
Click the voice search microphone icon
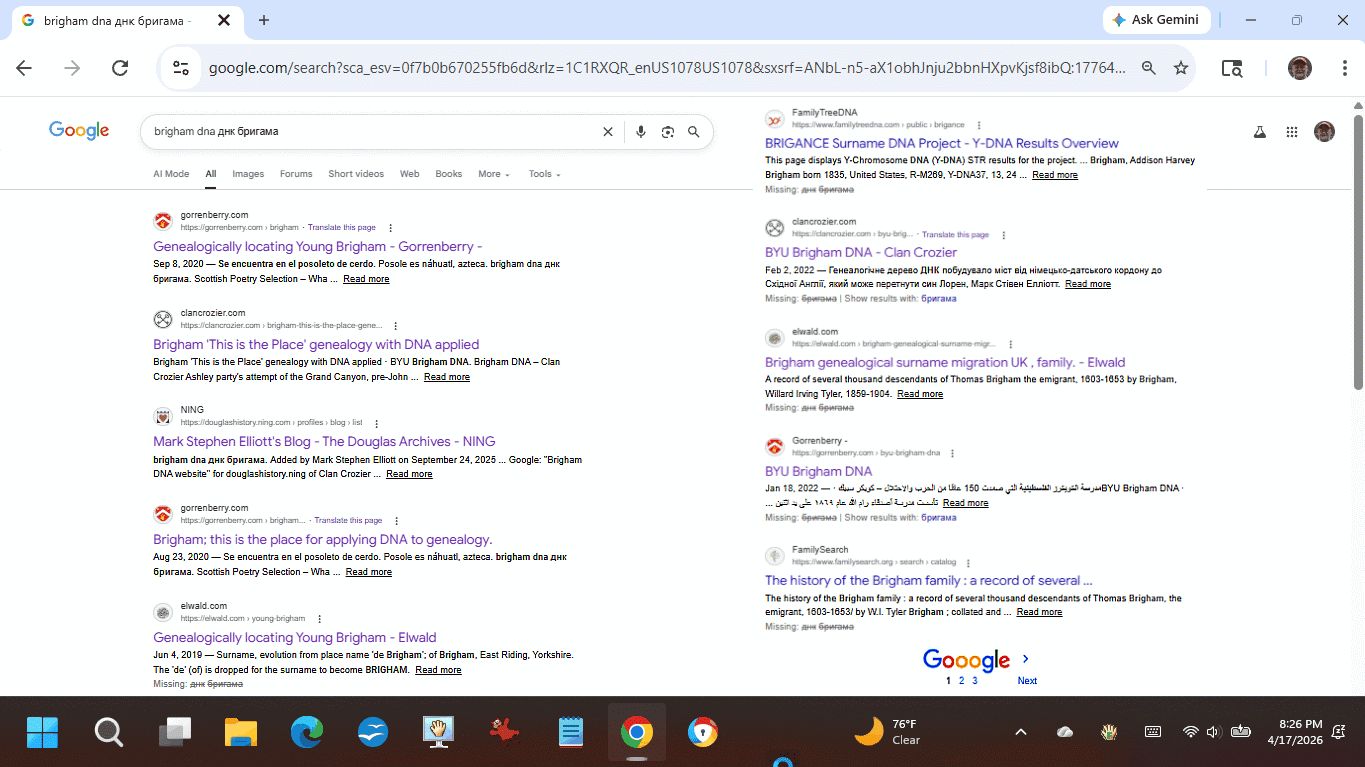(640, 132)
